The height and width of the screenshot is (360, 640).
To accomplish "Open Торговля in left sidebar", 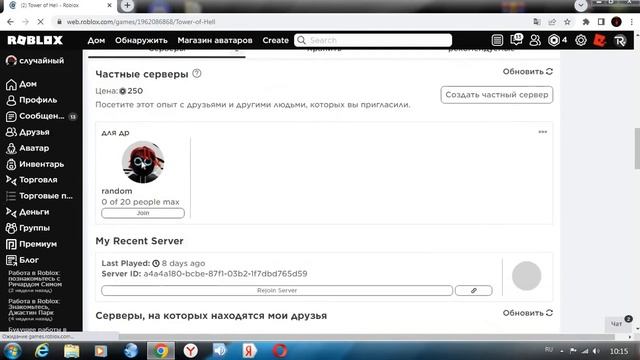I will (32, 180).
